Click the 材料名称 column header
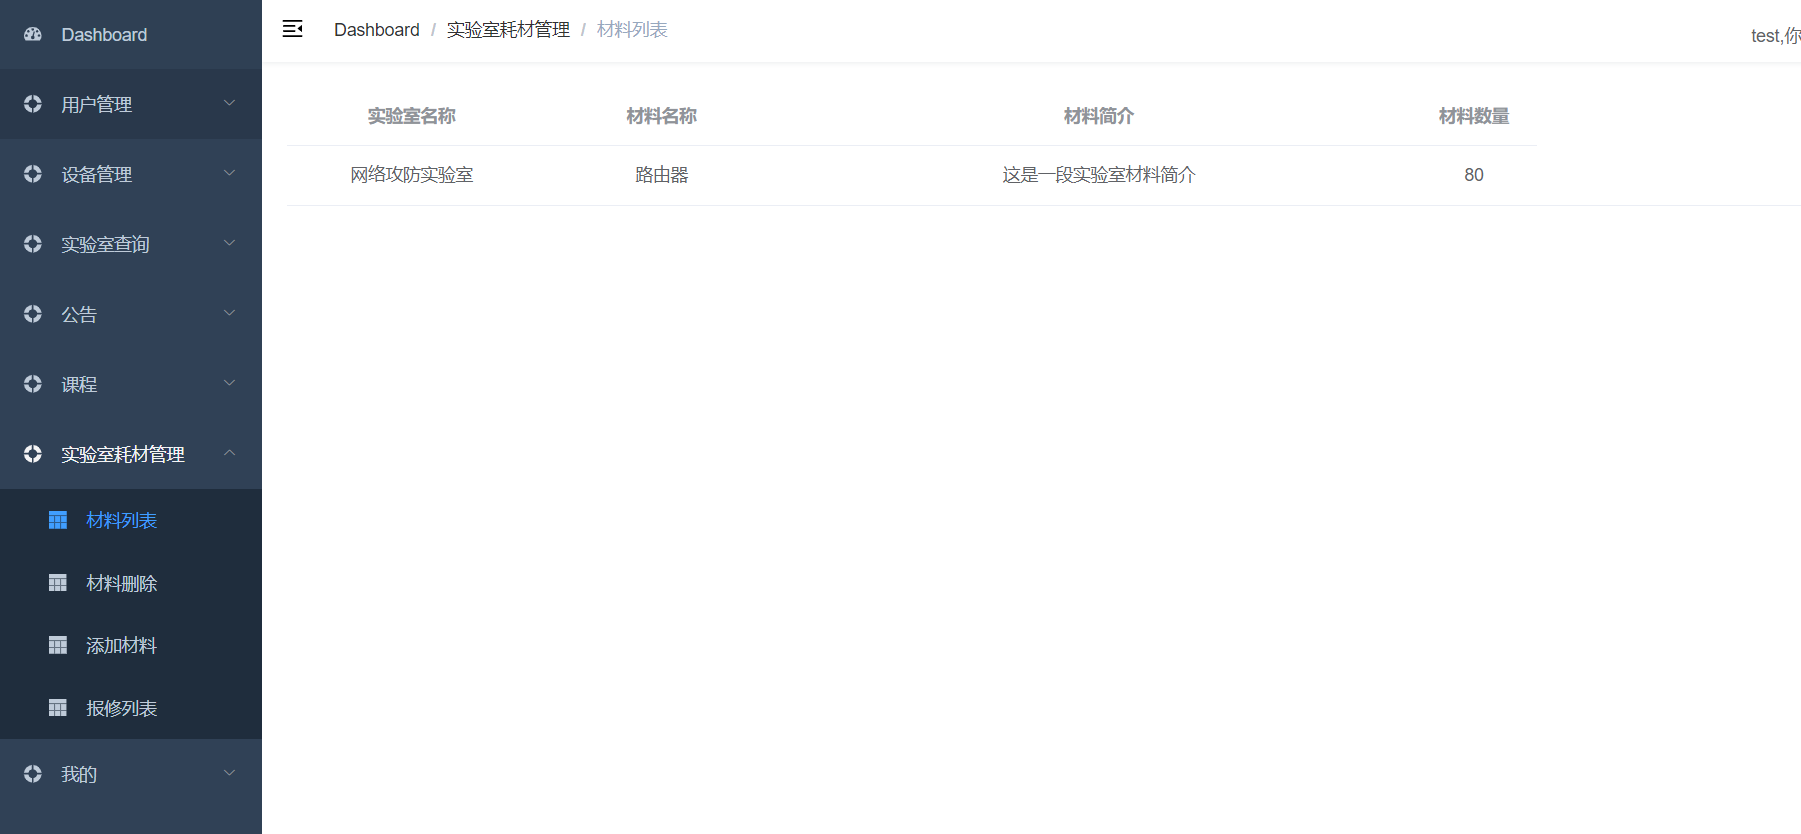Image resolution: width=1801 pixels, height=834 pixels. (662, 116)
